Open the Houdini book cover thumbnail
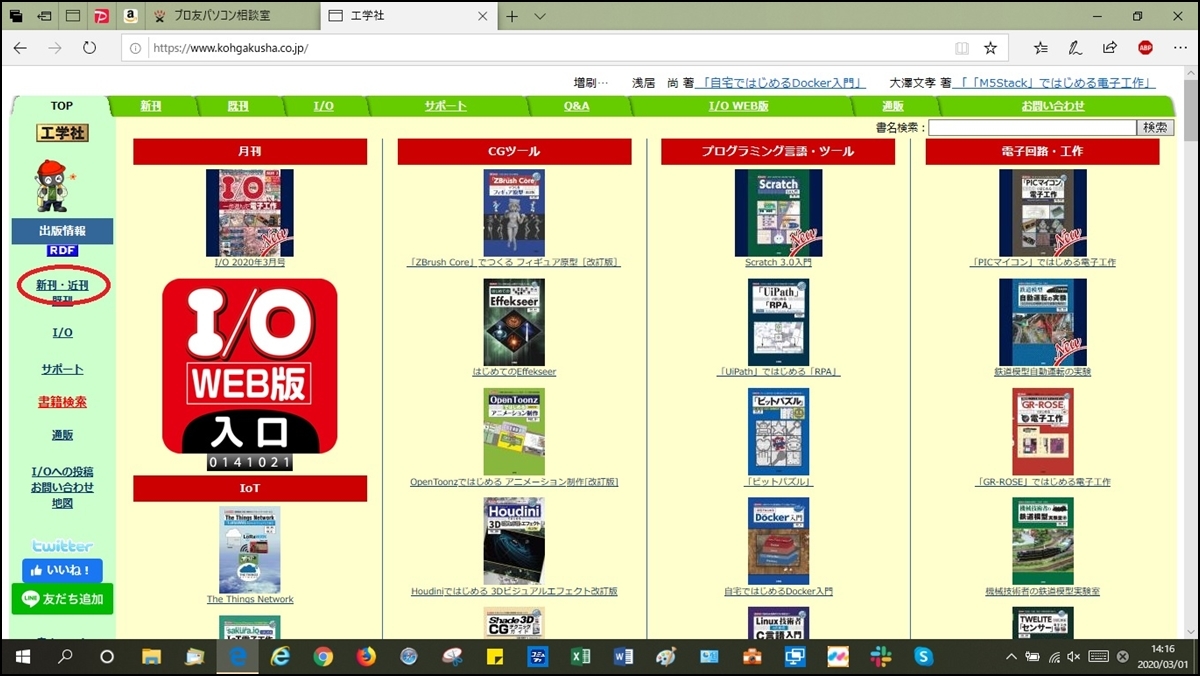The height and width of the screenshot is (676, 1200). coord(514,541)
